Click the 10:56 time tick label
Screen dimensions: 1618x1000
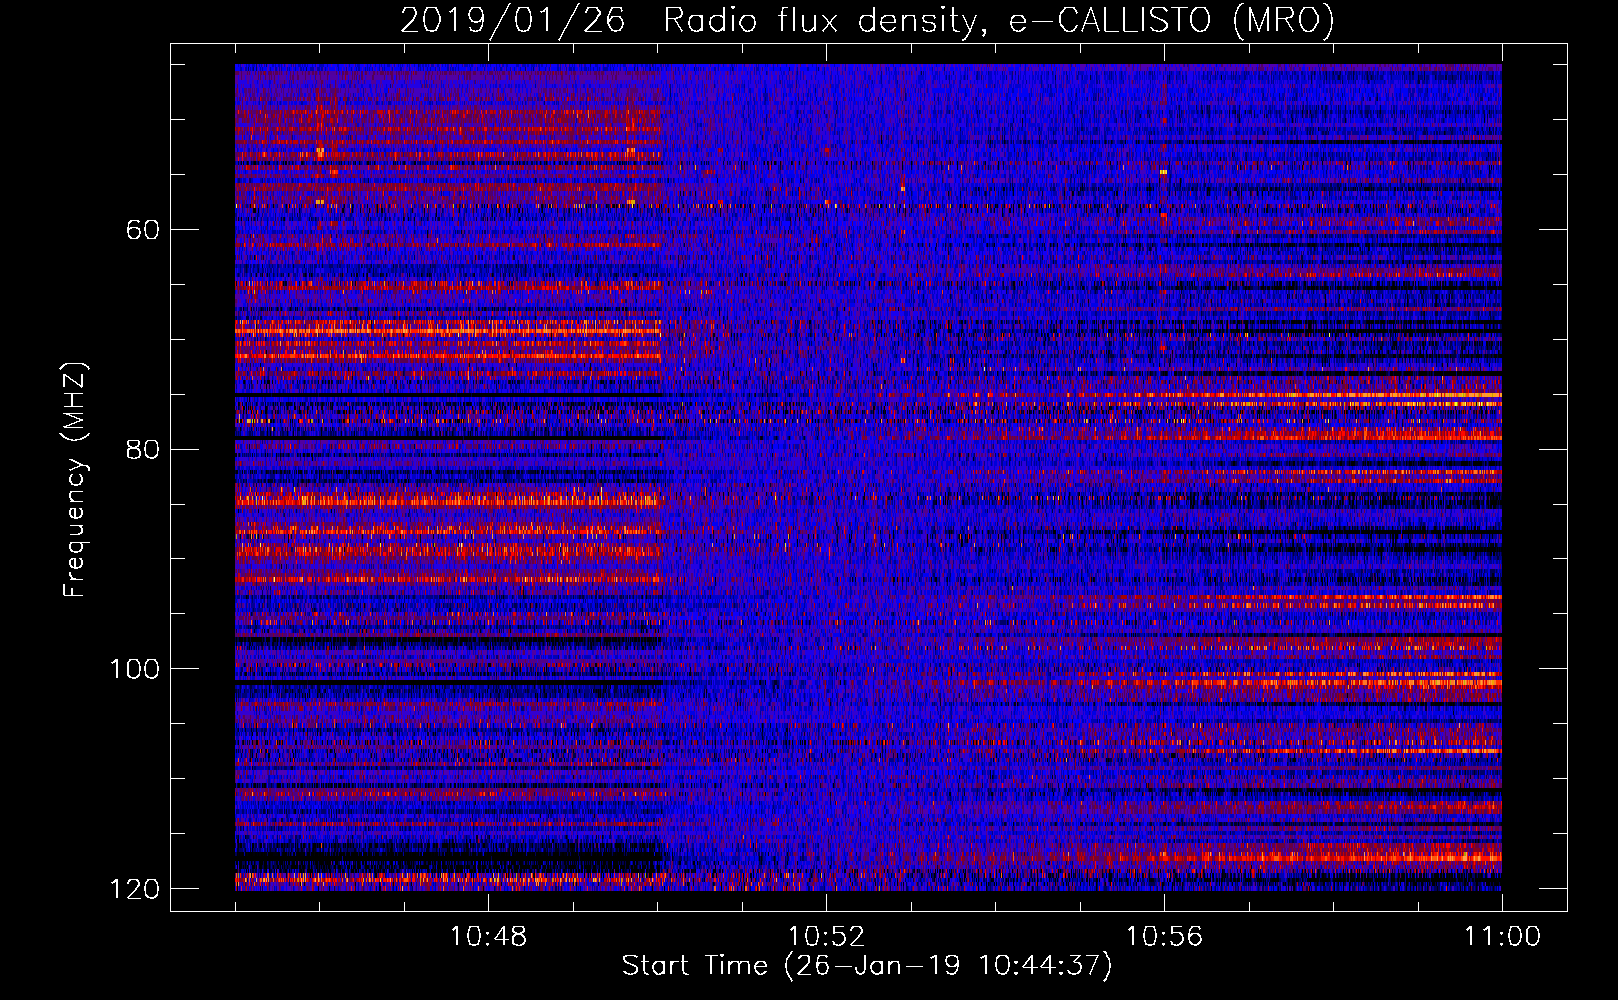pos(1164,937)
